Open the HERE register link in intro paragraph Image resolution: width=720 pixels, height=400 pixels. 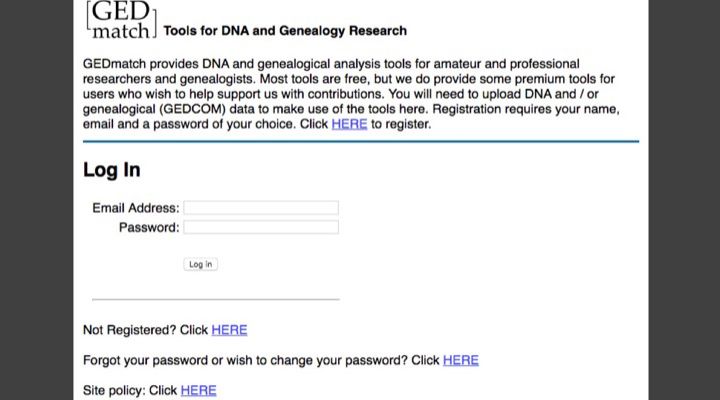click(349, 125)
